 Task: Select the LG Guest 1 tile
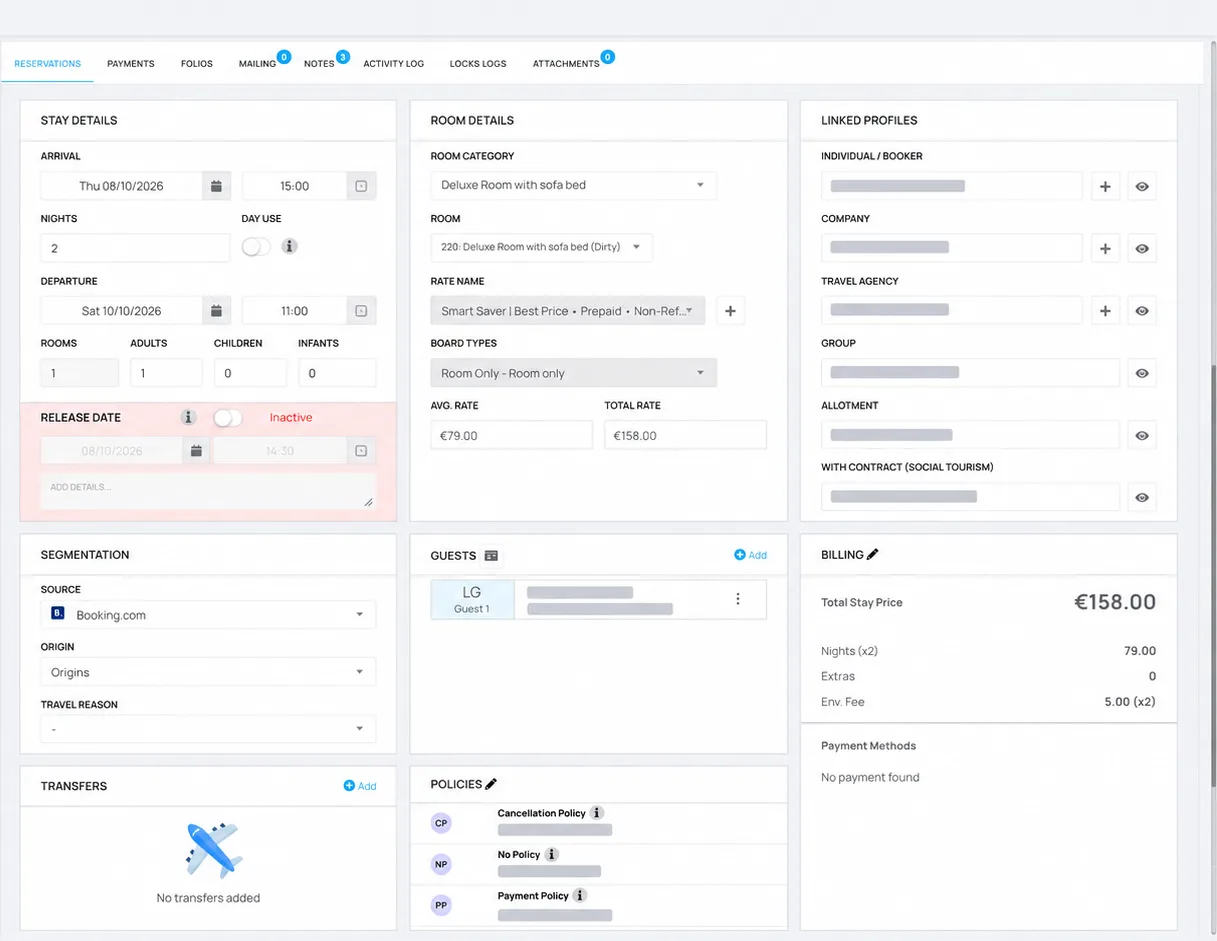coord(472,599)
